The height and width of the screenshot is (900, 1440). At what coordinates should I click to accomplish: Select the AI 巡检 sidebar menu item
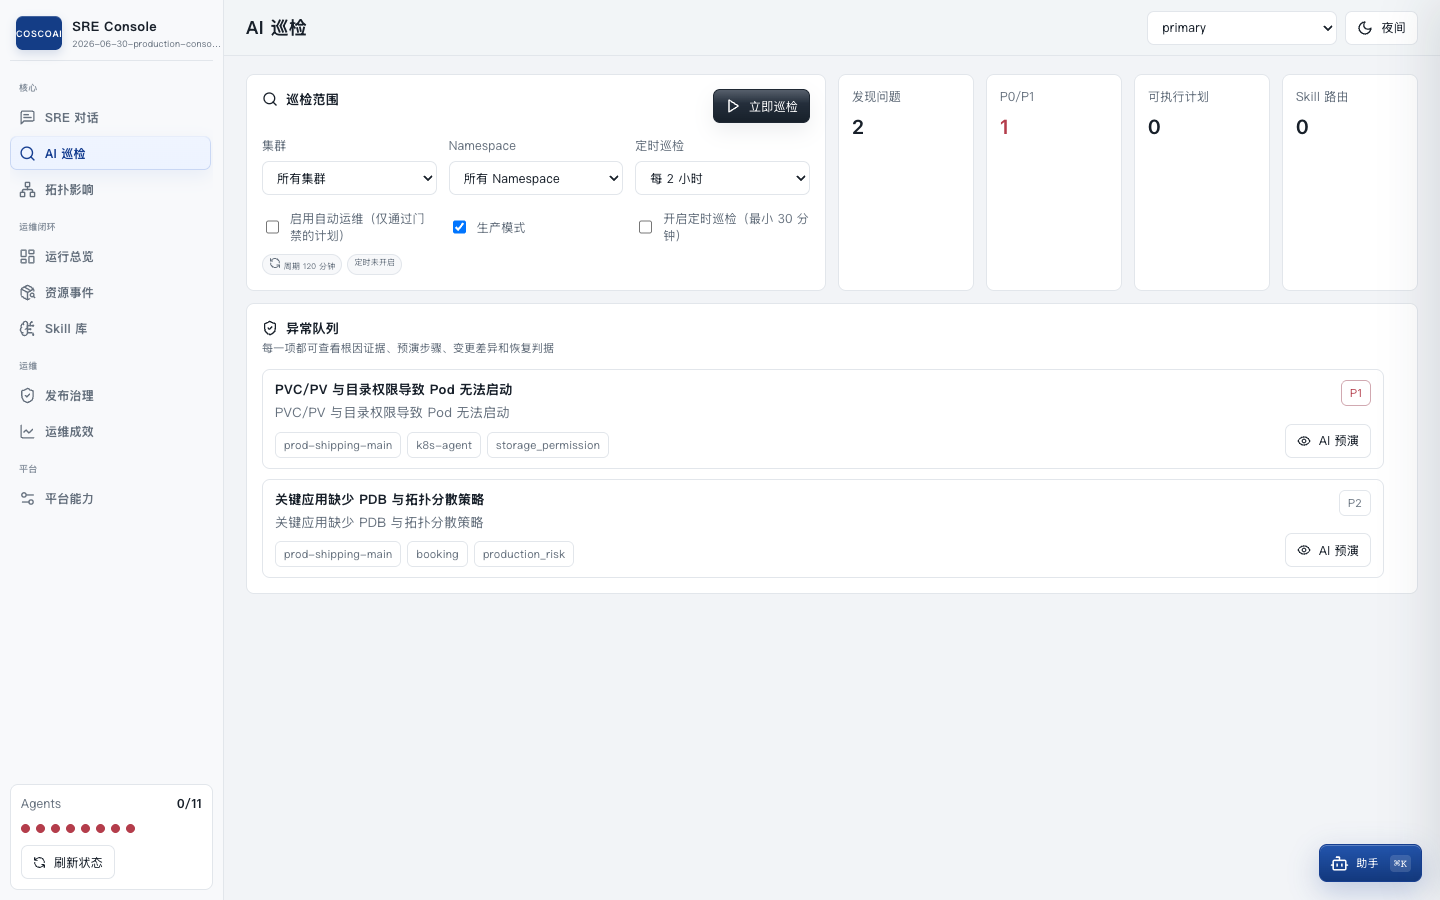[x=111, y=154]
